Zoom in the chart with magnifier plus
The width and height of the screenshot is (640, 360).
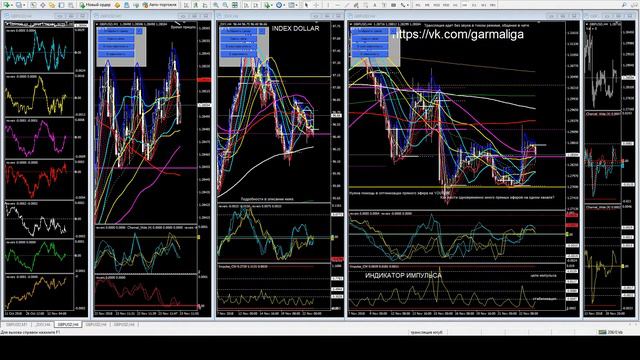click(x=215, y=4)
